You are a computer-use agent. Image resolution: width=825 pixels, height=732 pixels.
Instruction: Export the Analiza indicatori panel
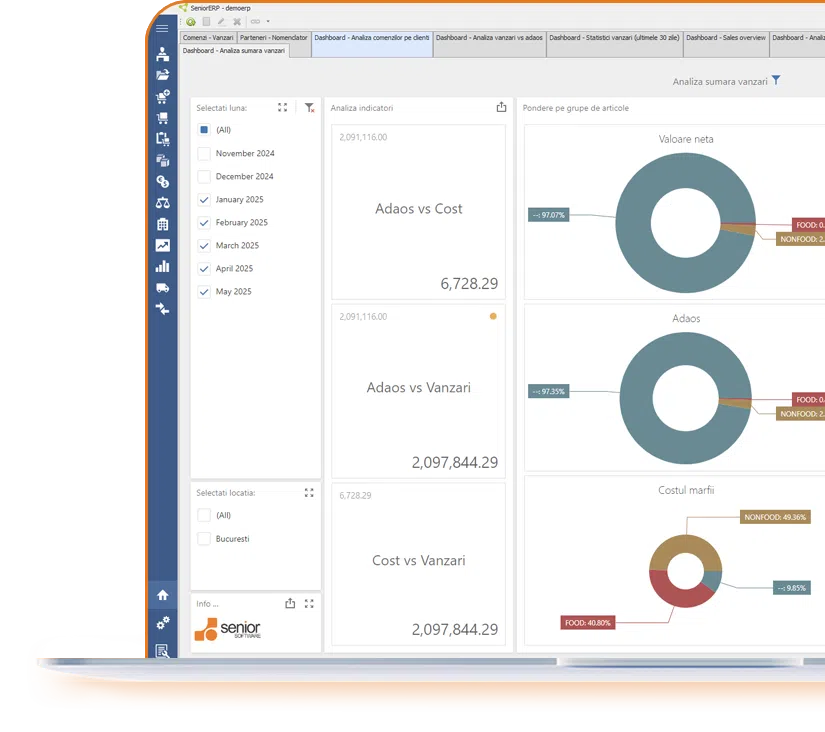click(x=501, y=108)
